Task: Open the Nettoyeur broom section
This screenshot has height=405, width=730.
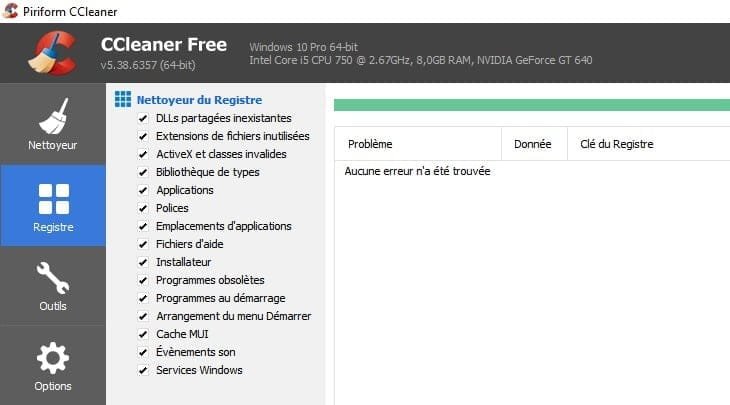Action: click(53, 124)
